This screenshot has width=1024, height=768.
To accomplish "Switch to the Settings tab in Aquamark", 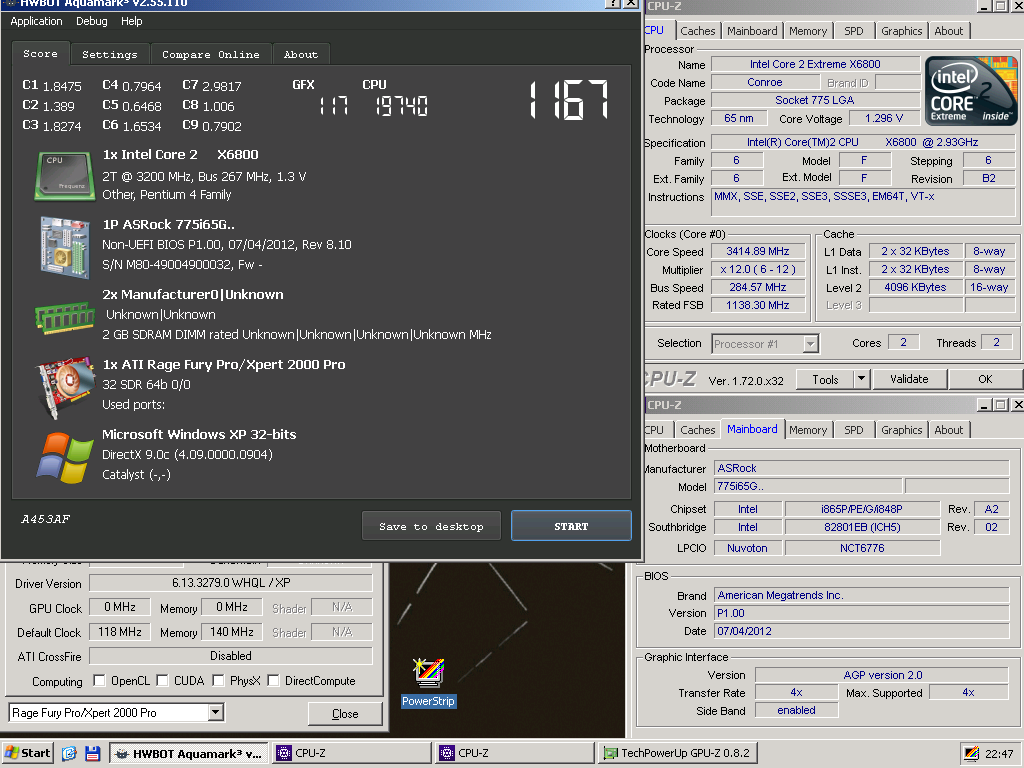I will click(x=110, y=54).
